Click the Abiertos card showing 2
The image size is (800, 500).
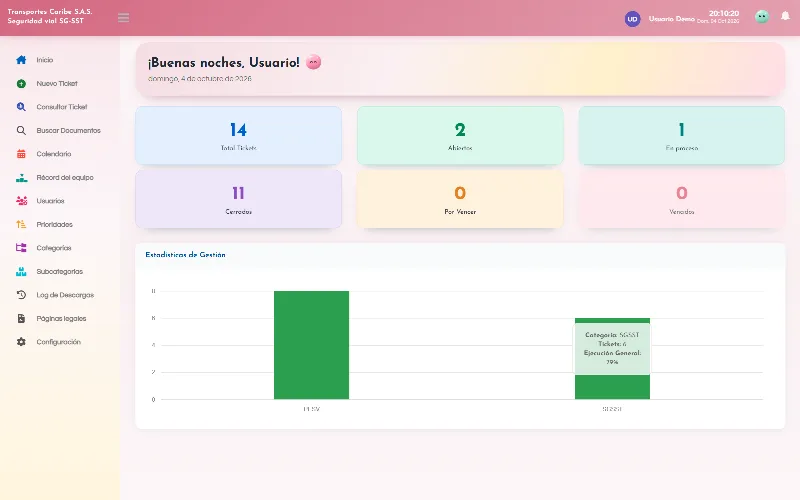pyautogui.click(x=460, y=136)
